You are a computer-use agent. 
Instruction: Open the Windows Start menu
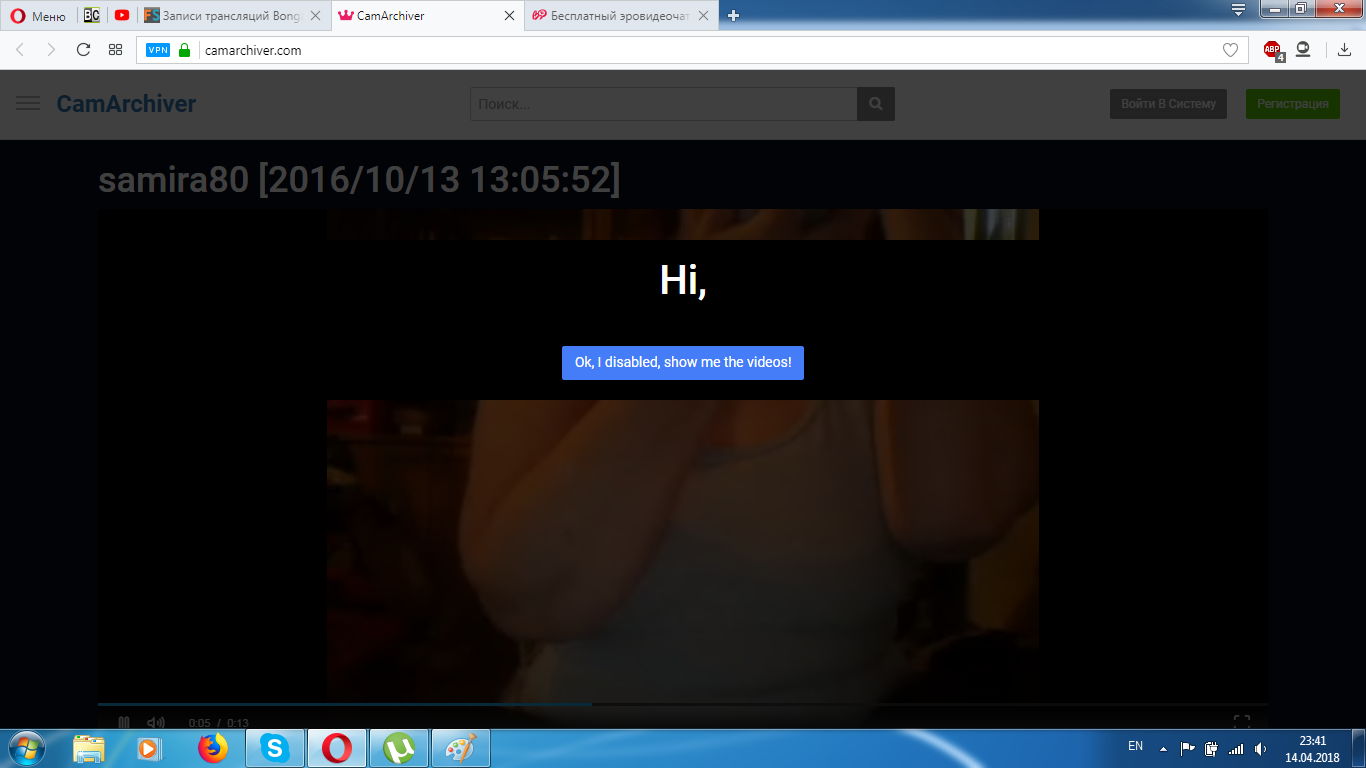[25, 748]
